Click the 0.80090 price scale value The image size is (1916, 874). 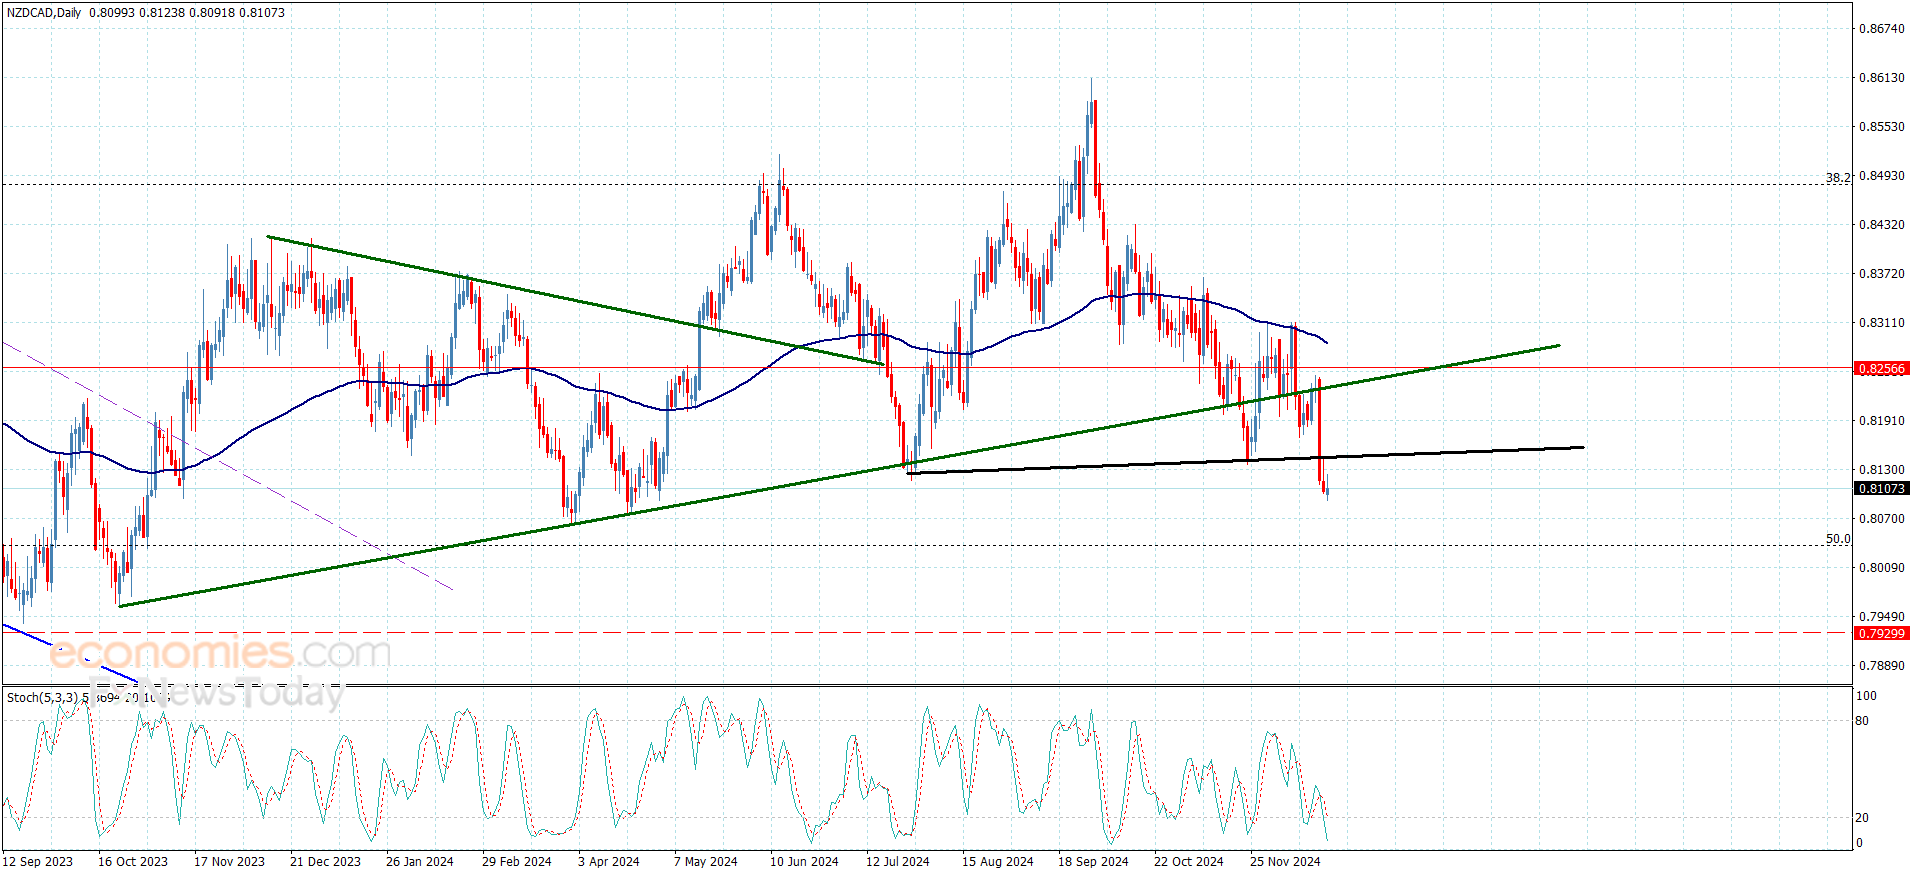point(1881,568)
